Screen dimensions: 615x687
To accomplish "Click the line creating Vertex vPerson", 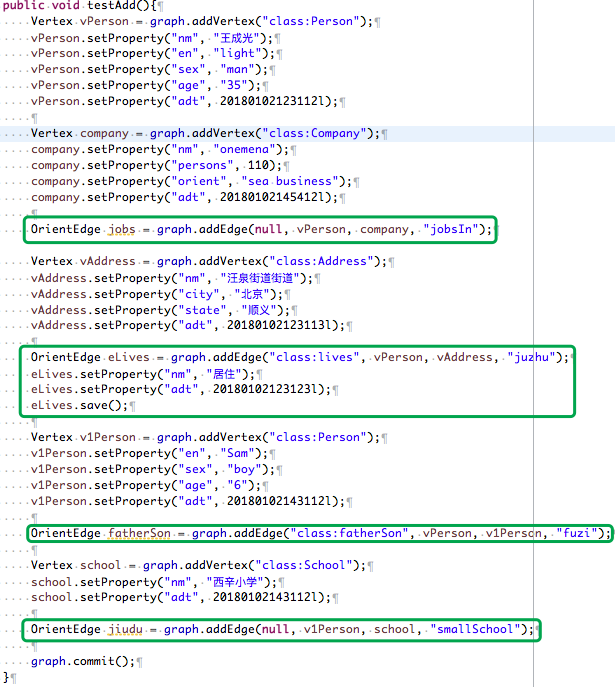I will tap(202, 21).
